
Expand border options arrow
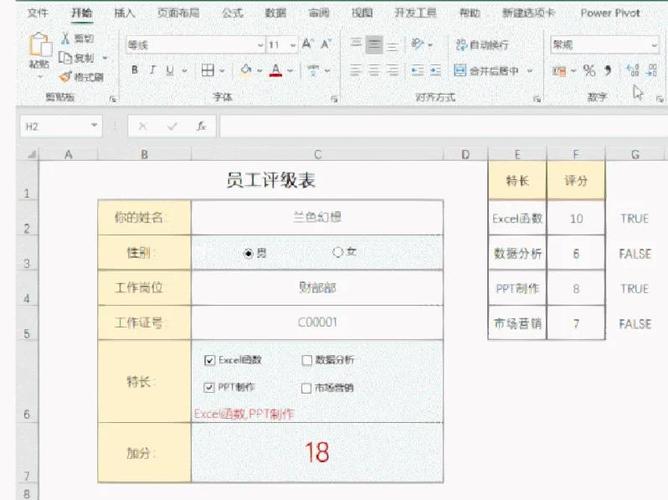point(222,70)
